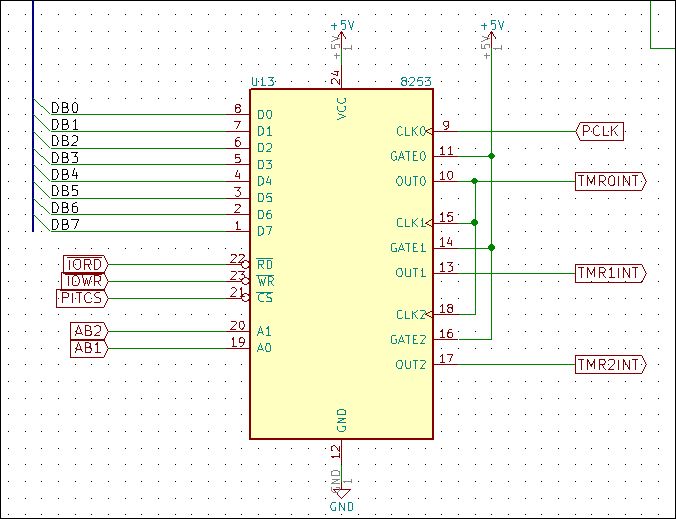The width and height of the screenshot is (676, 519).
Task: Click the junction dot at CLK1 wire
Action: (475, 223)
